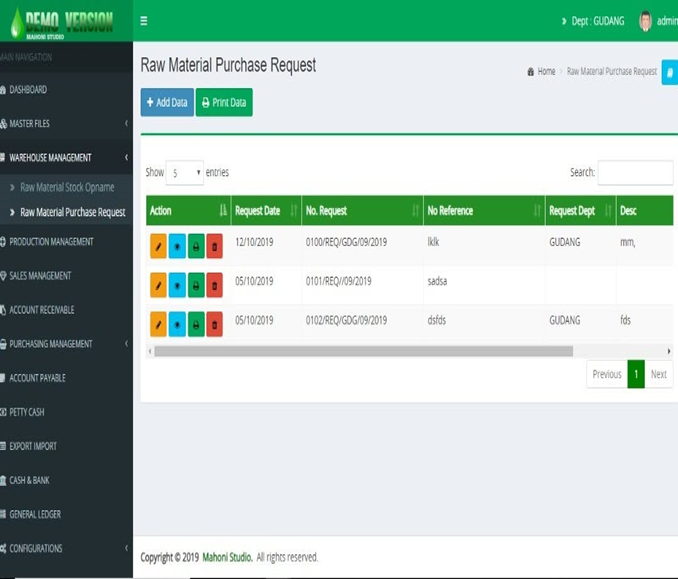
Task: Click the red delete icon for the lklk row
Action: tap(214, 246)
